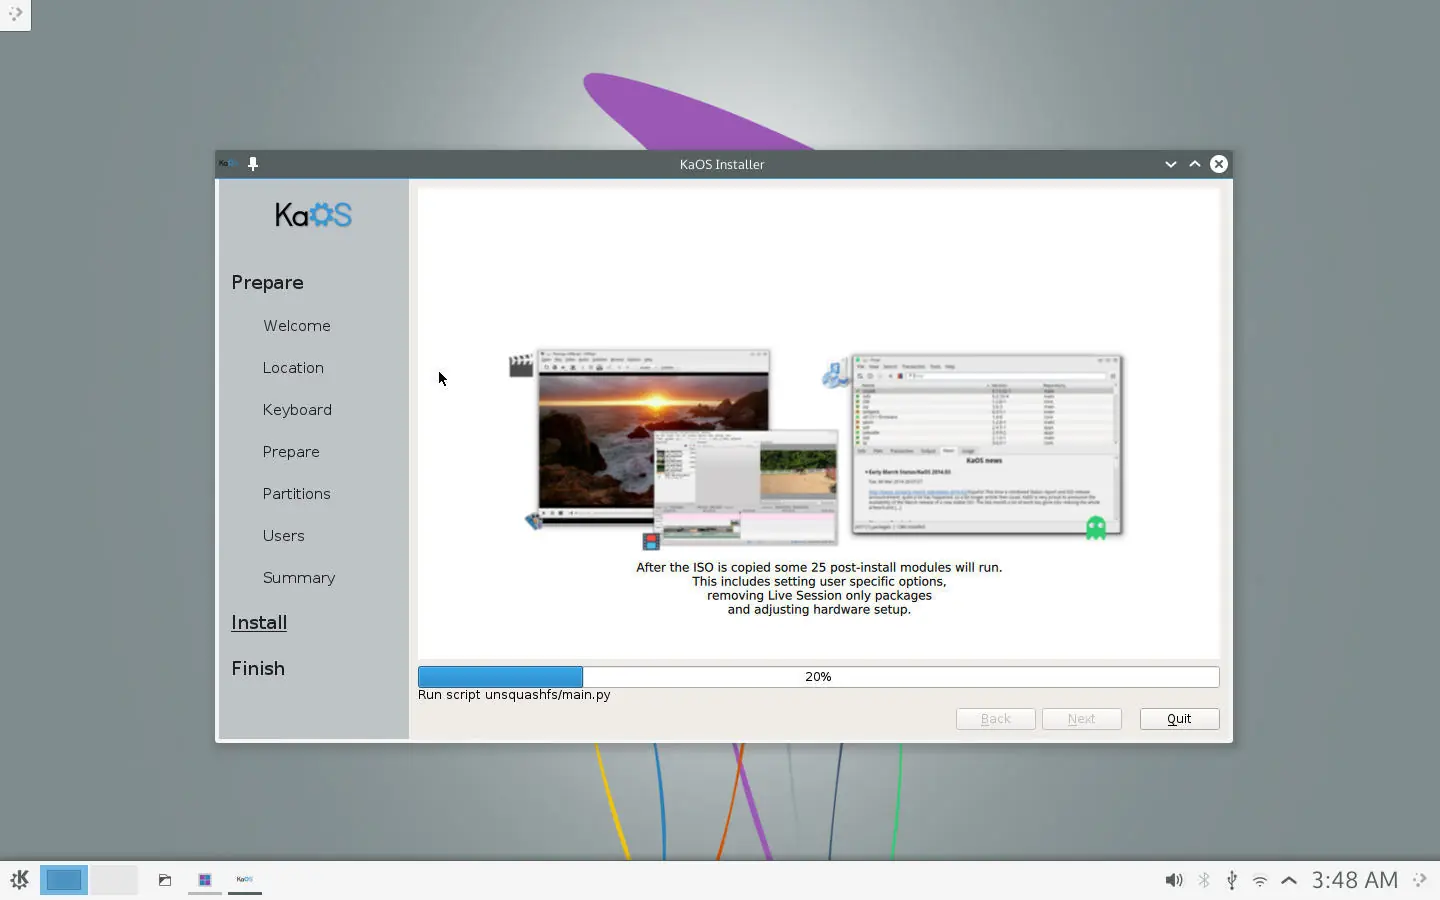Open the Bluetooth tray icon
The image size is (1440, 900).
pos(1204,880)
